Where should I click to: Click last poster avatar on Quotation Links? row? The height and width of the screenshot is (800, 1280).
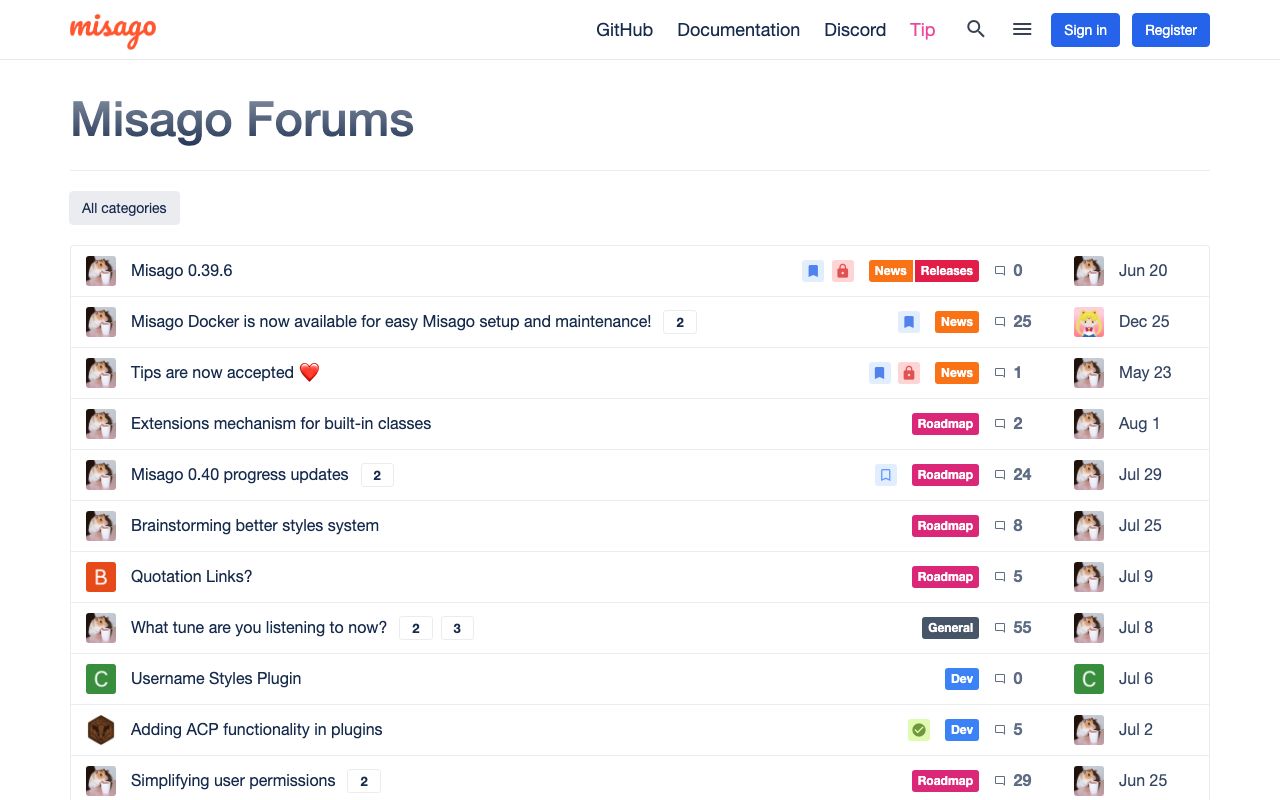(x=1089, y=577)
